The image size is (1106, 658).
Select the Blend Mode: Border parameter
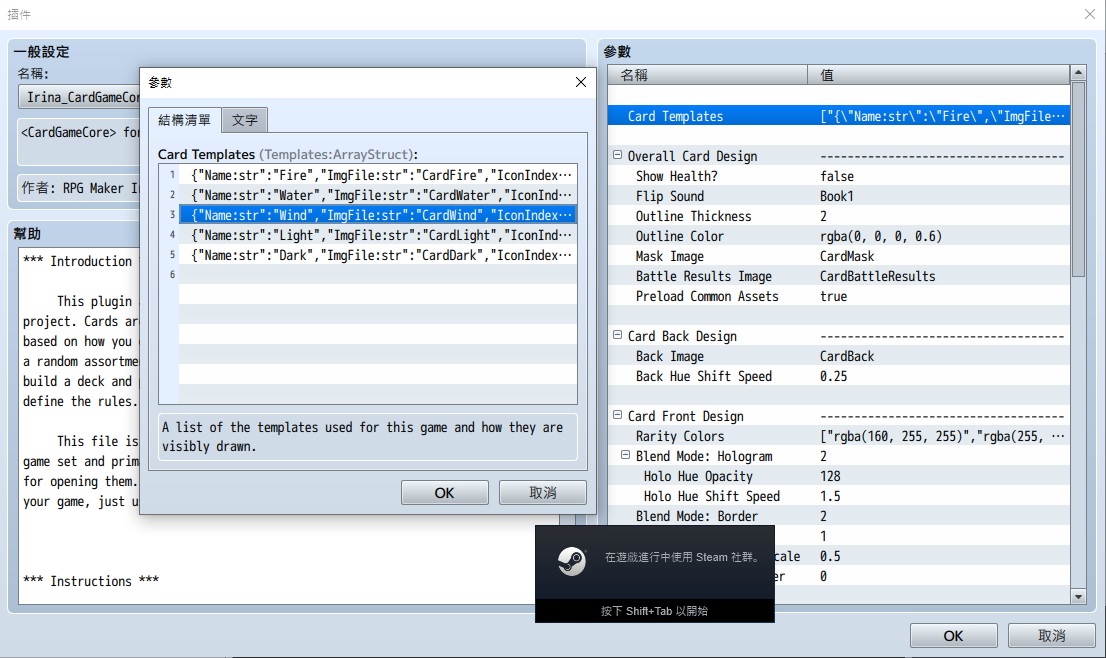pyautogui.click(x=839, y=516)
